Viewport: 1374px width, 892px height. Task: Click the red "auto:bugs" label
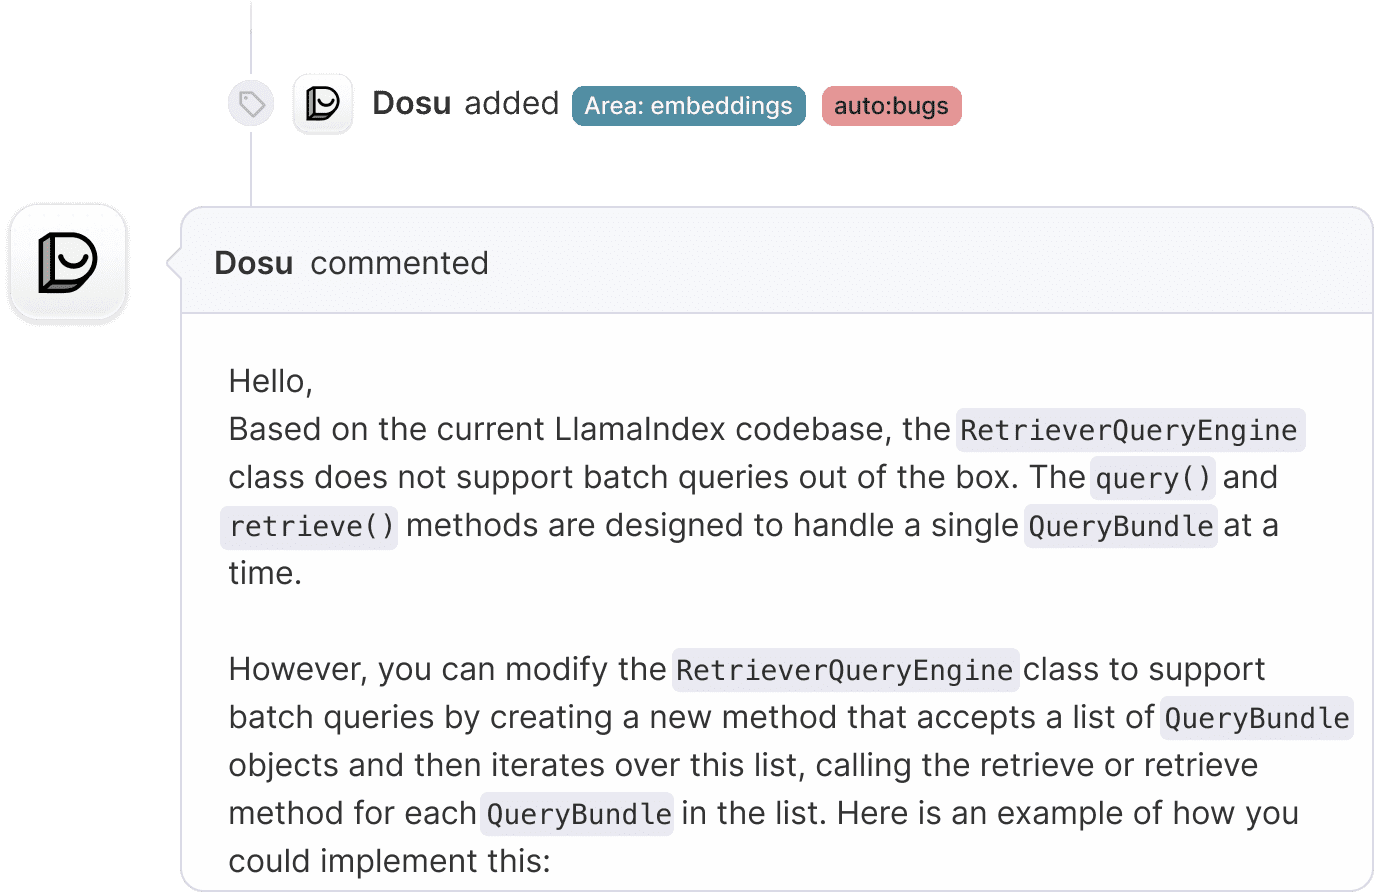click(x=891, y=106)
